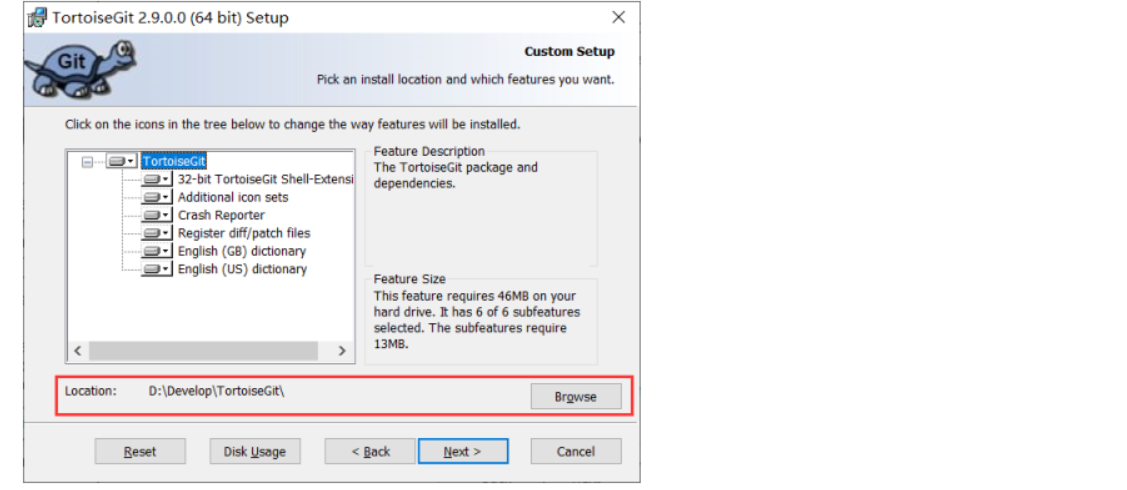1127x490 pixels.
Task: Select the Crash Reporter row
Action: tap(221, 216)
